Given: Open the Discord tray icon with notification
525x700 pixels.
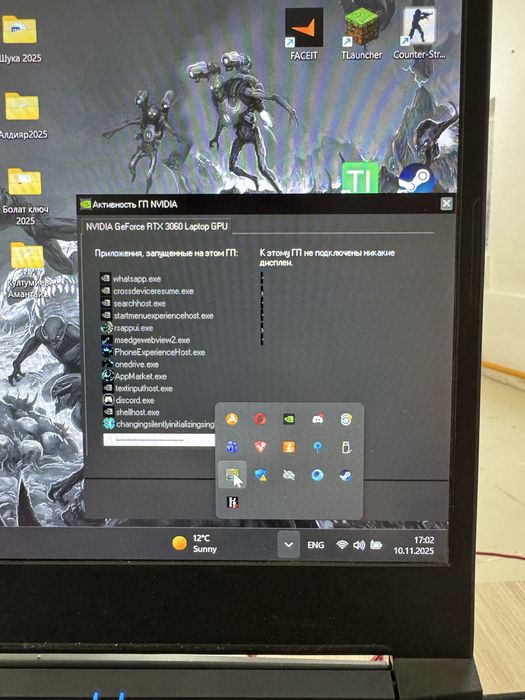Looking at the screenshot, I should [317, 419].
